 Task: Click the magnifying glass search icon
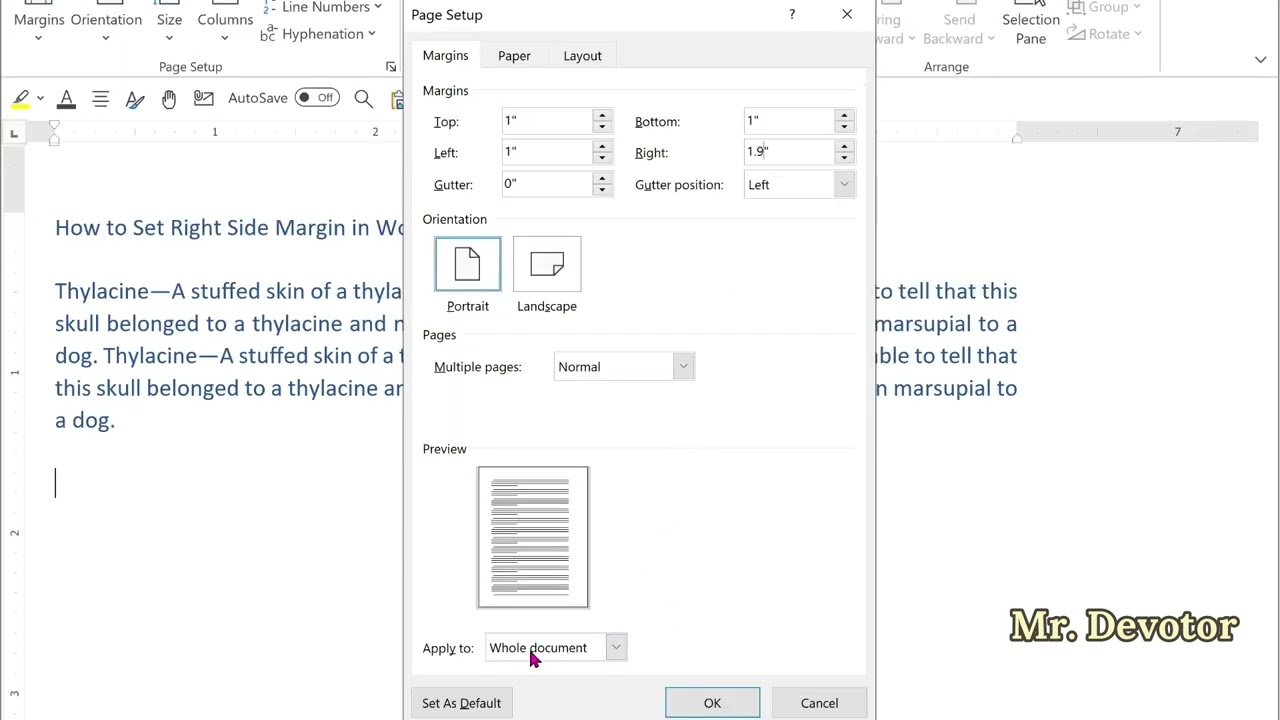pos(363,98)
